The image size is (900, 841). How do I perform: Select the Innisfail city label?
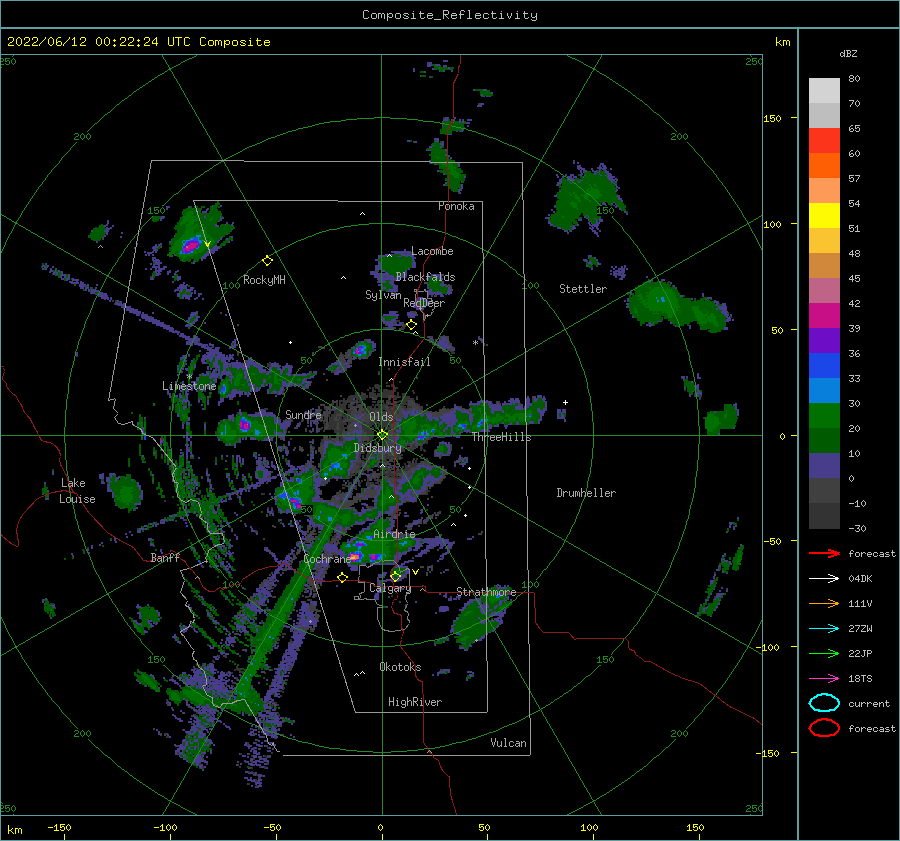pos(404,362)
